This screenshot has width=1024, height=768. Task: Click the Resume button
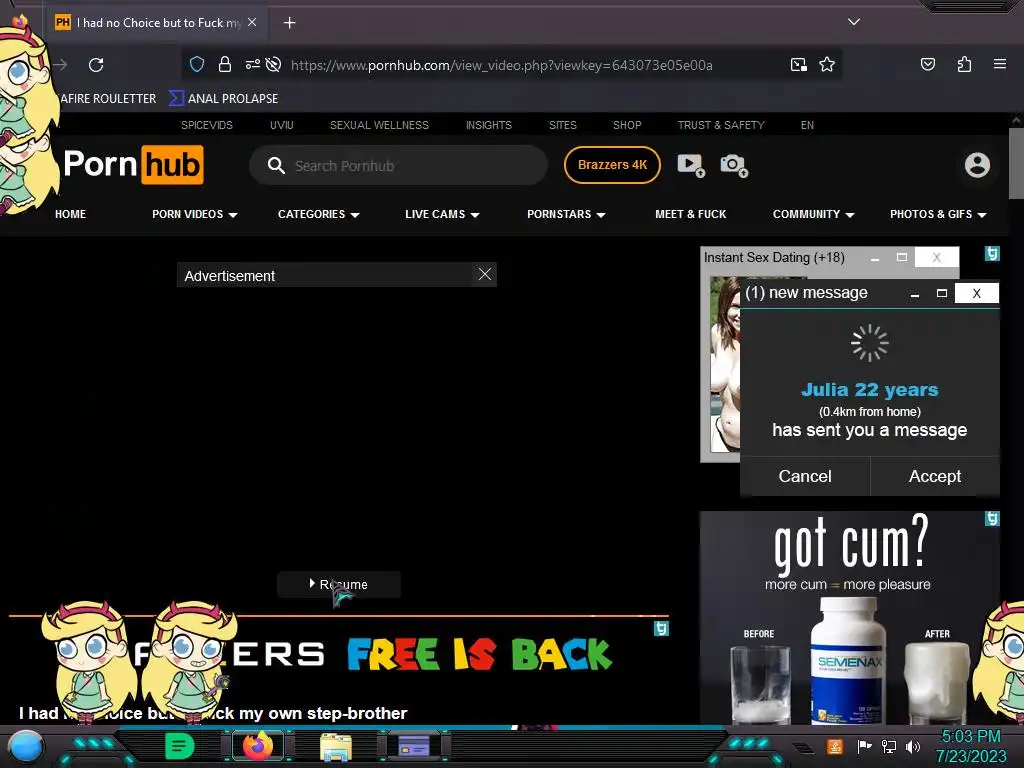pos(338,584)
